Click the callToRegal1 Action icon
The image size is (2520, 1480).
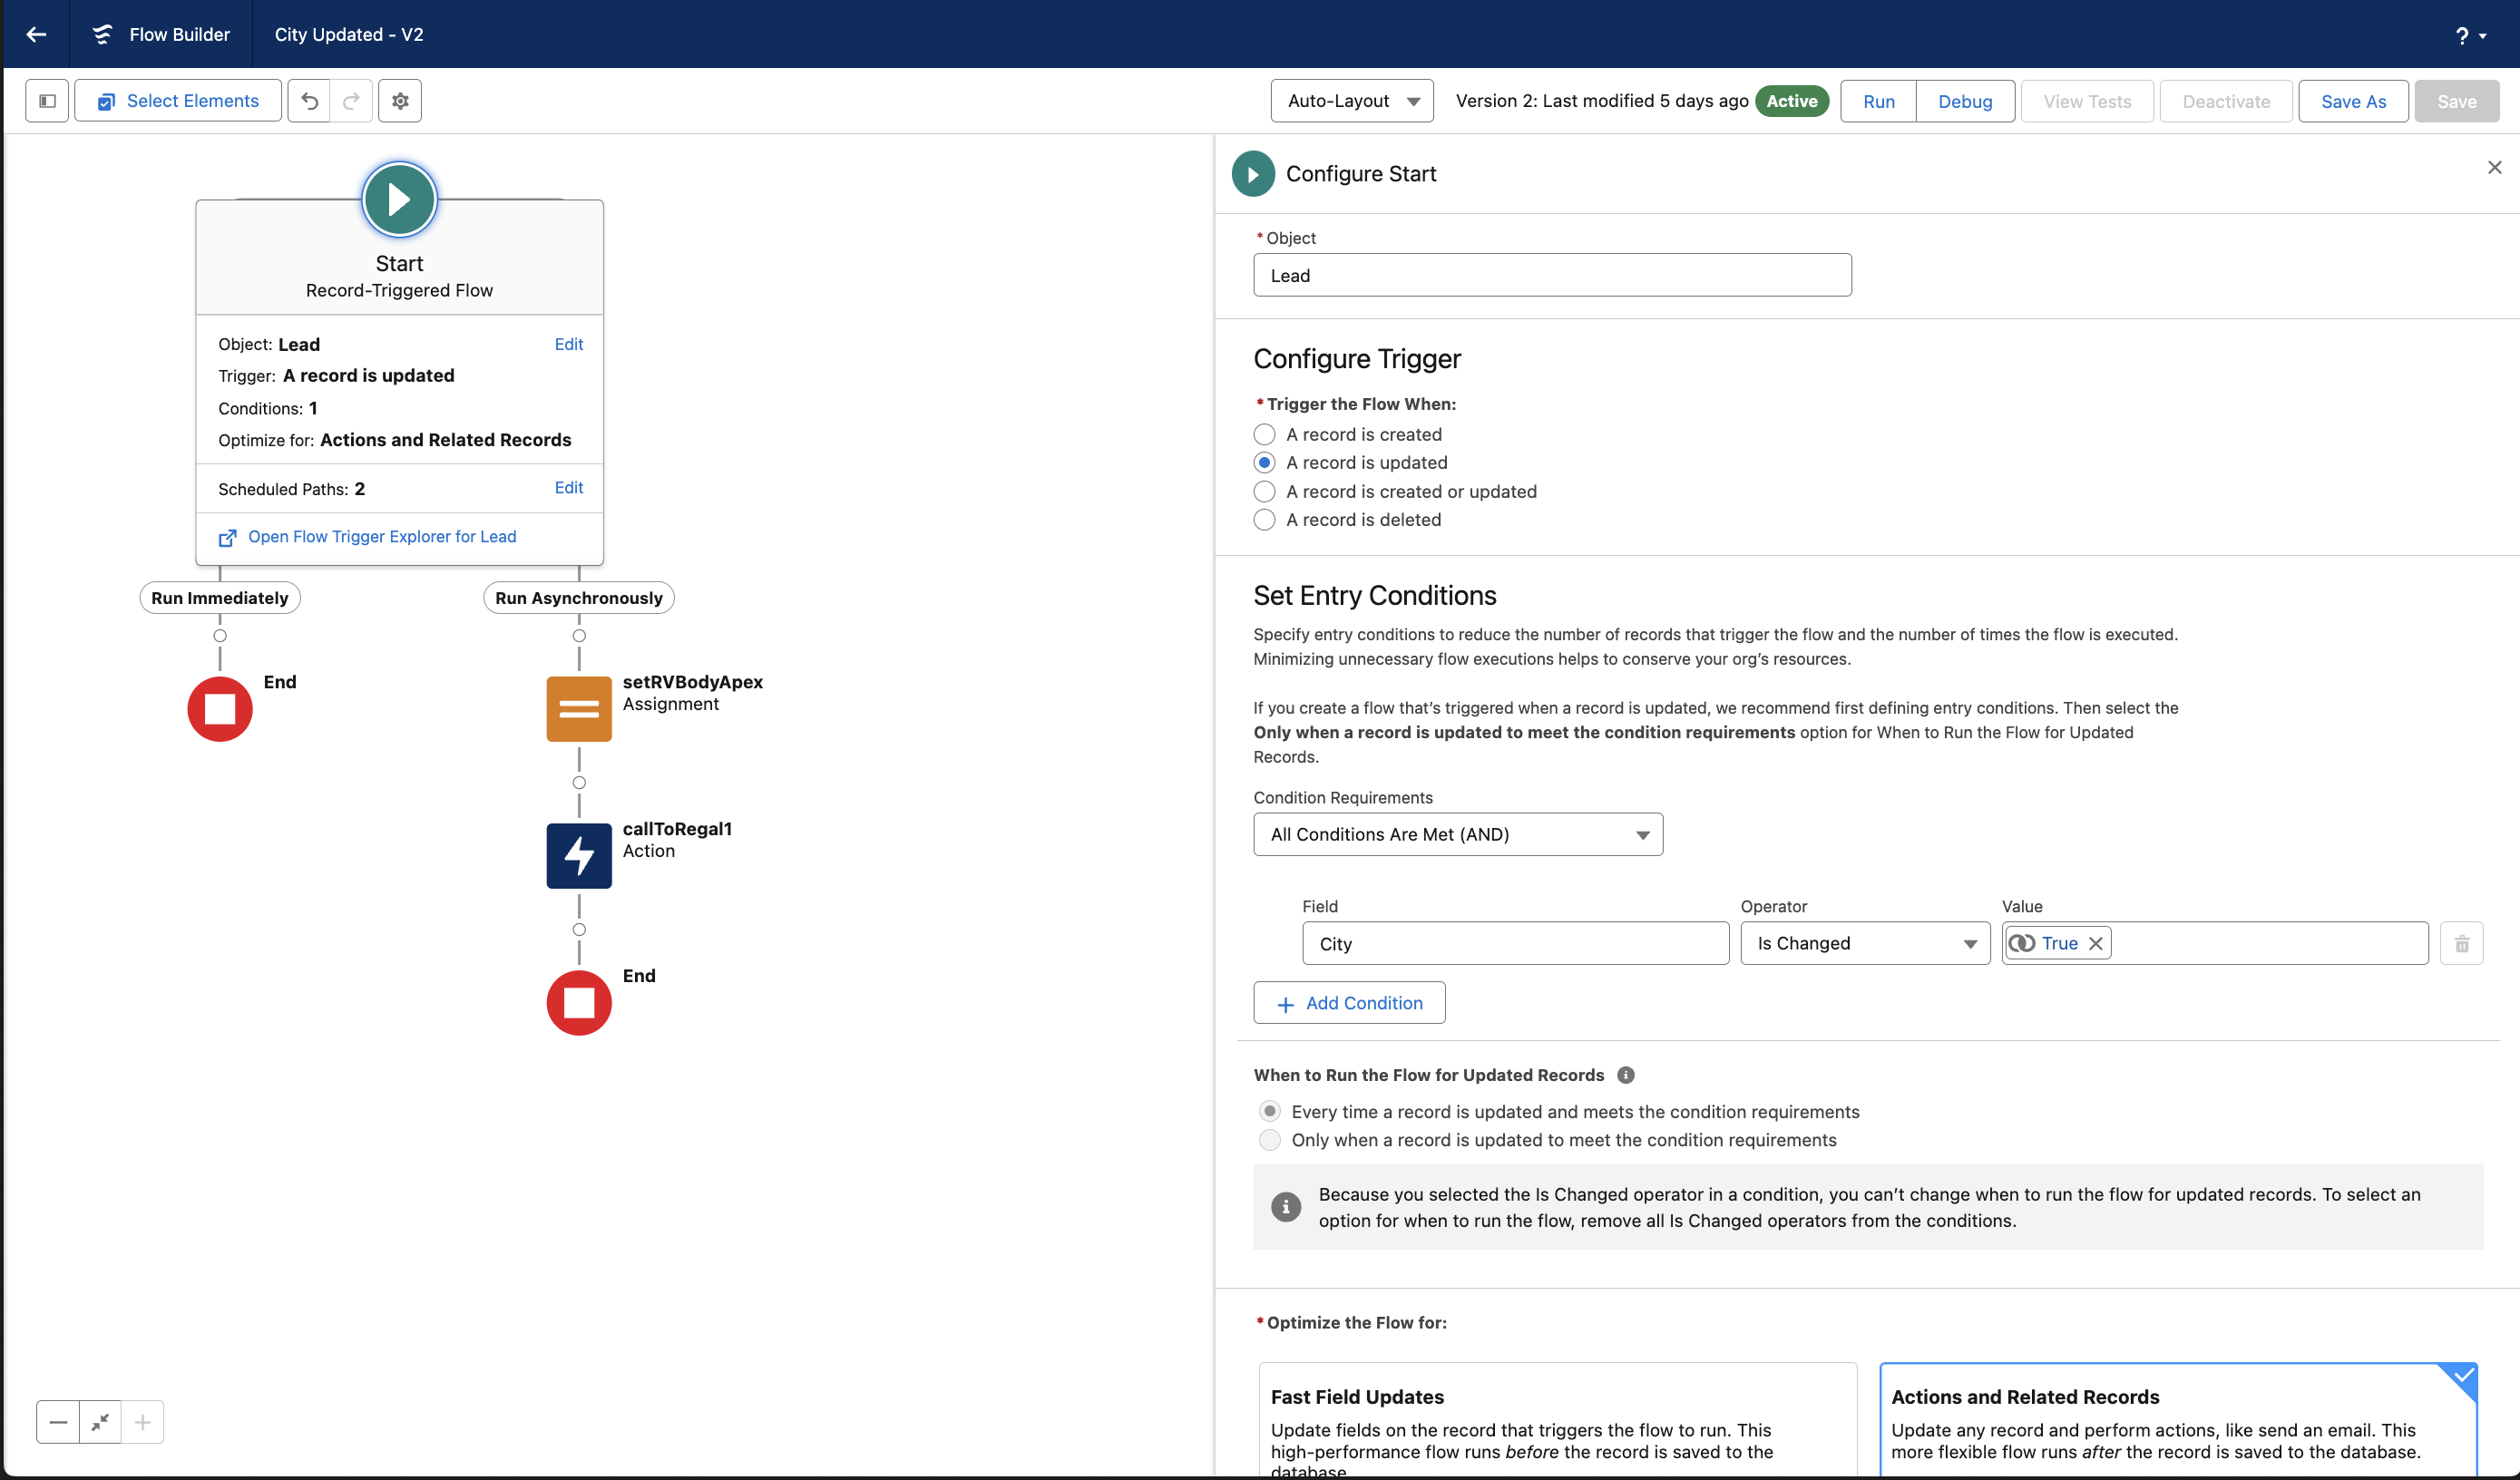point(579,856)
